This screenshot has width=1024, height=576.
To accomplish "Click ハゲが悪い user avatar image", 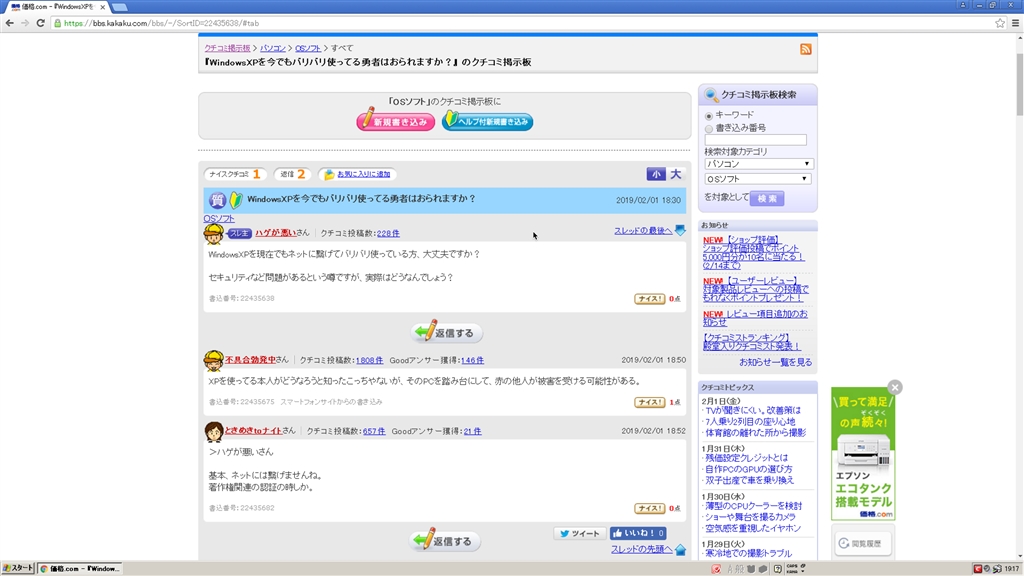I will 214,234.
